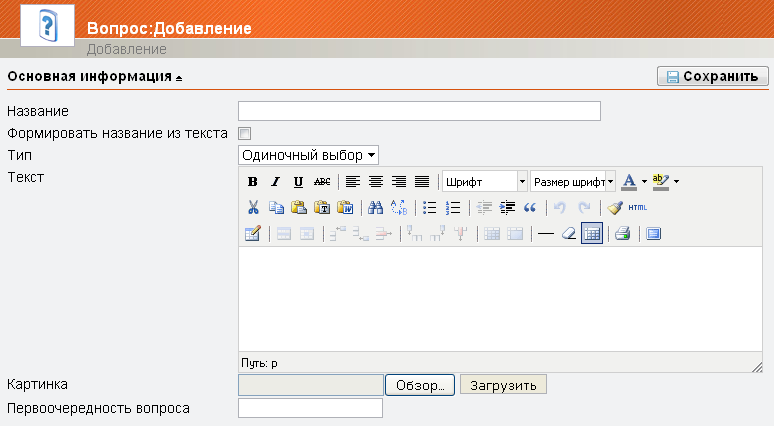774x426 pixels.
Task: Merge table cells
Action: coord(515,233)
